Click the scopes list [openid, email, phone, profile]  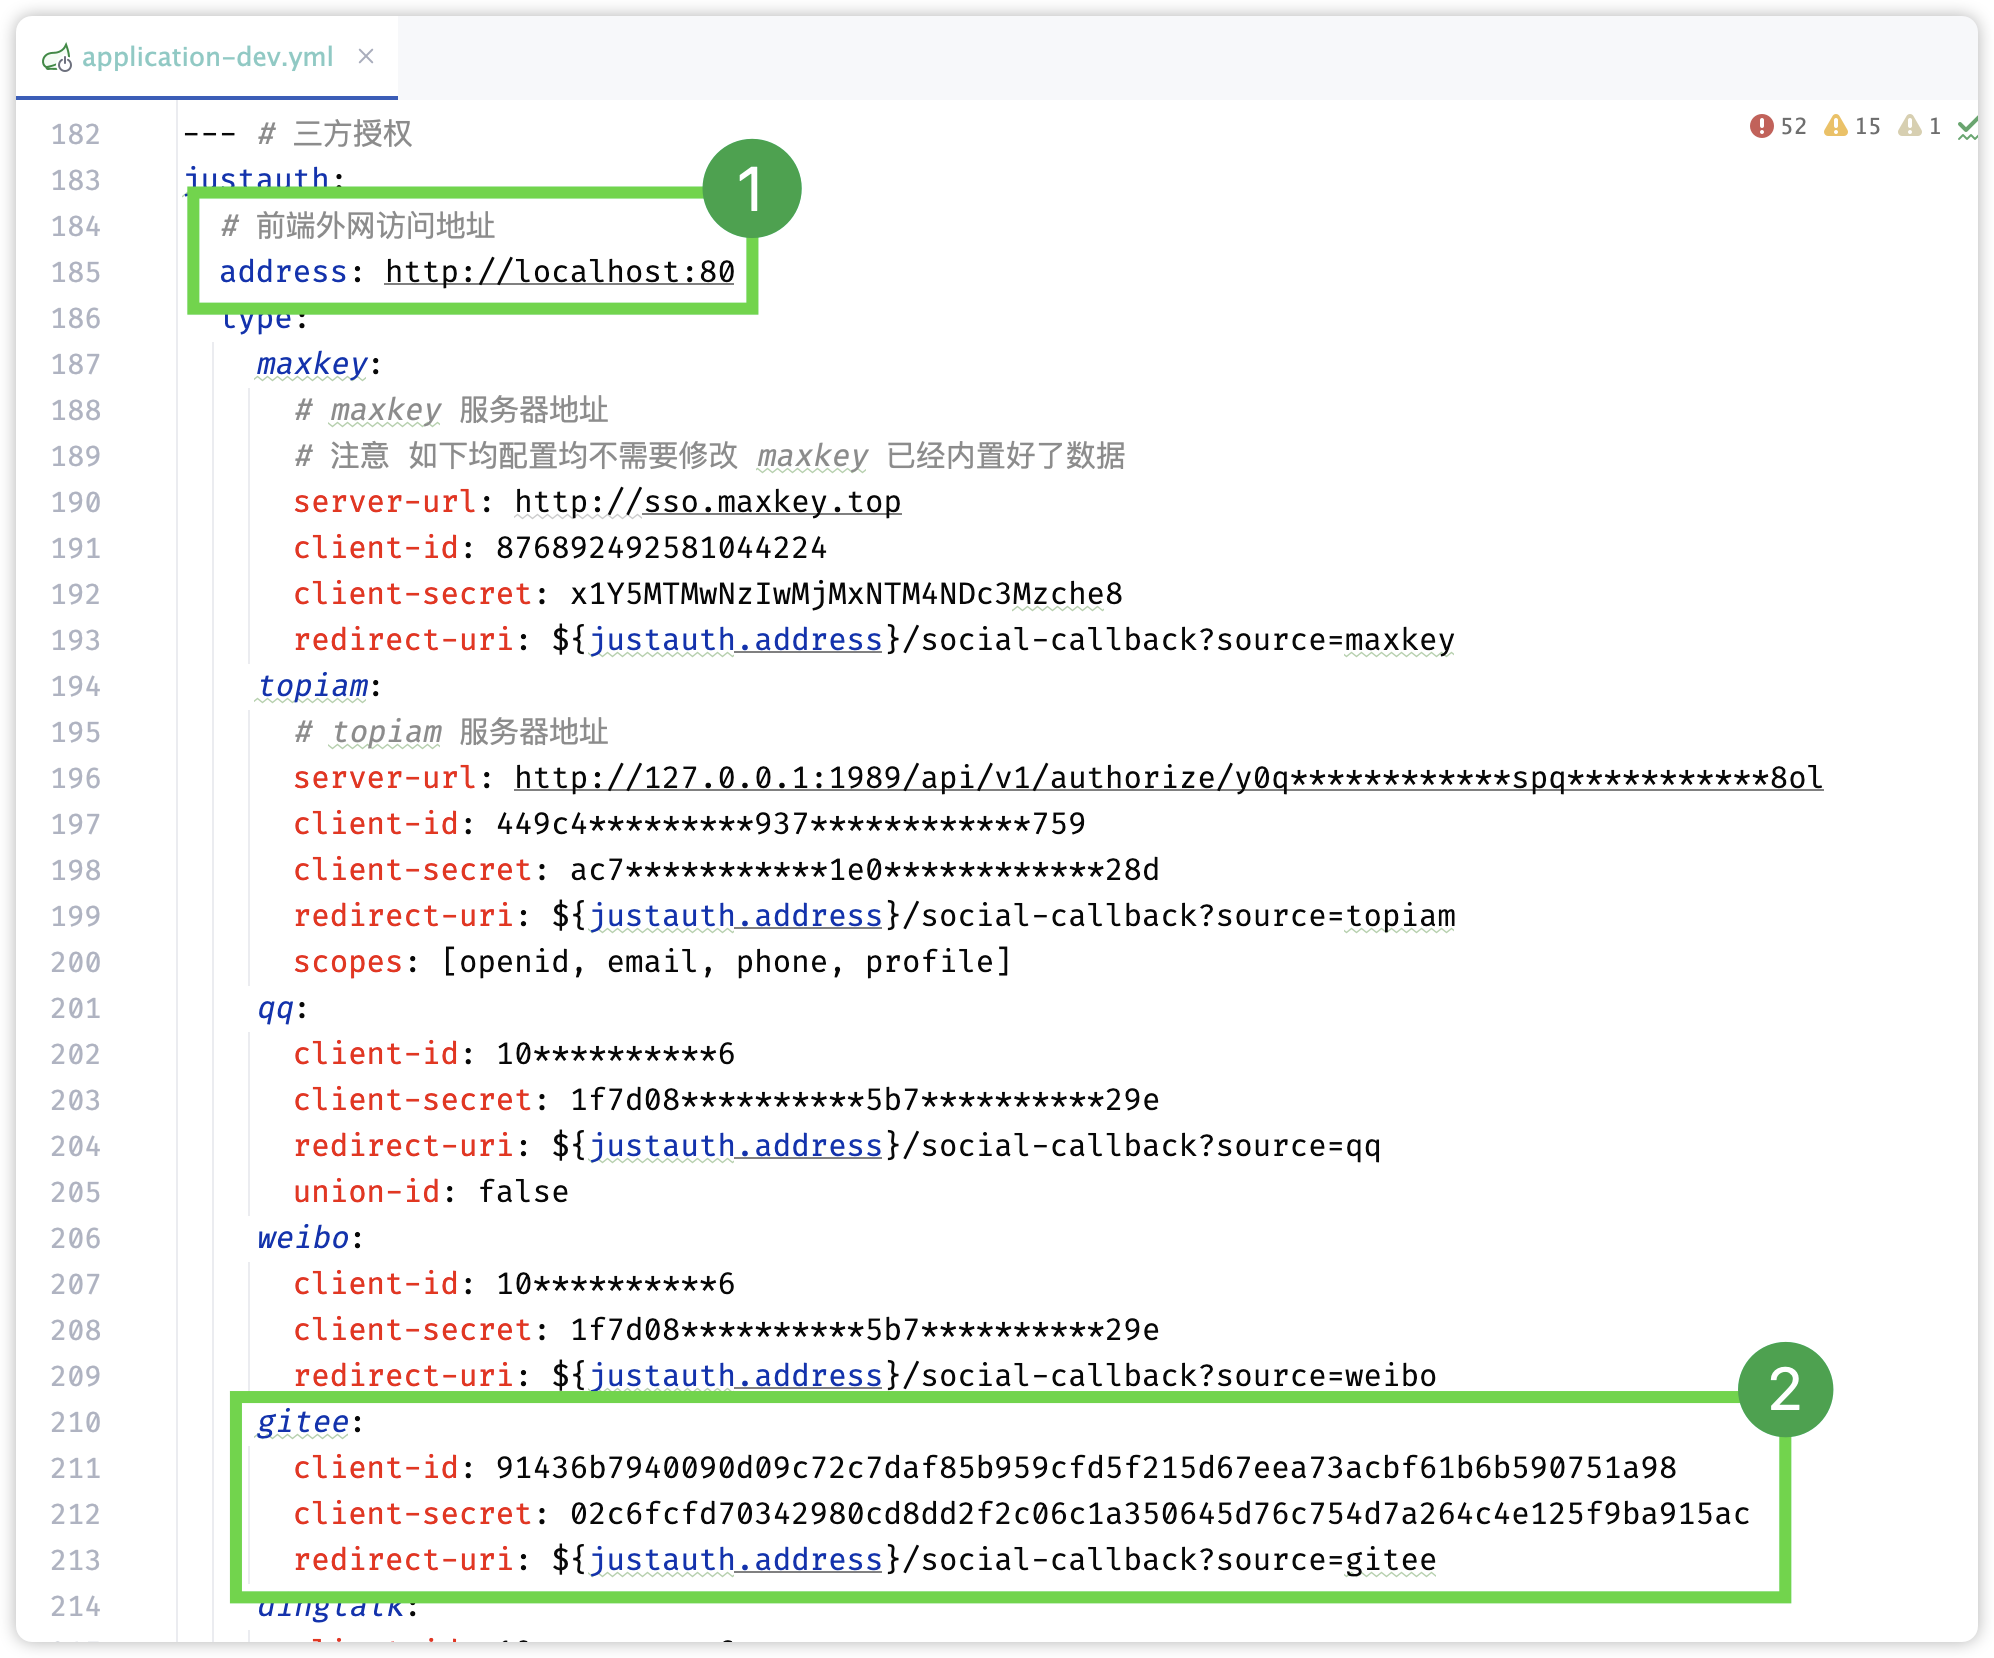click(x=727, y=962)
